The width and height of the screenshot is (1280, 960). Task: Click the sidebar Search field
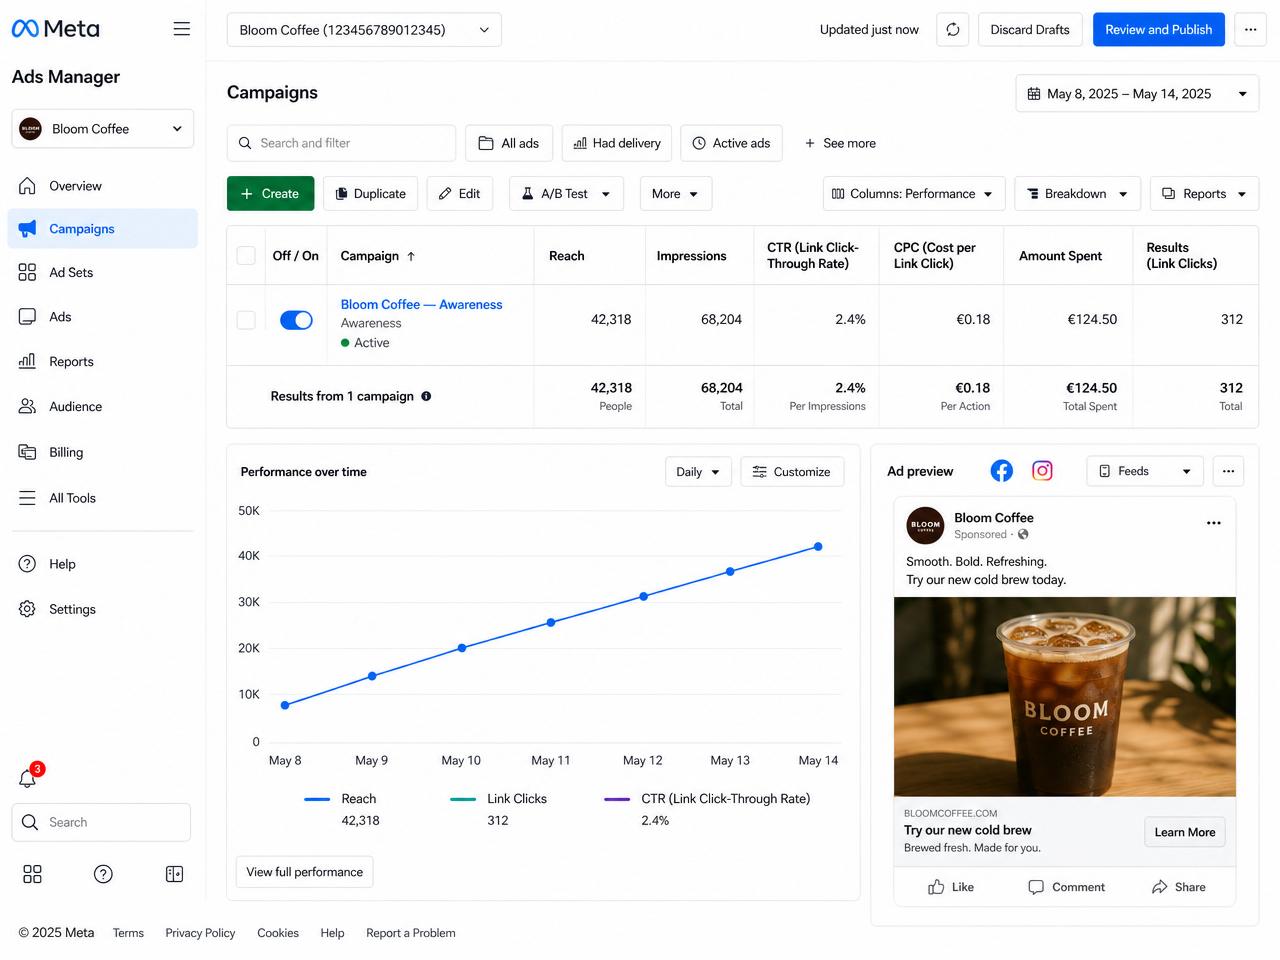(x=102, y=822)
